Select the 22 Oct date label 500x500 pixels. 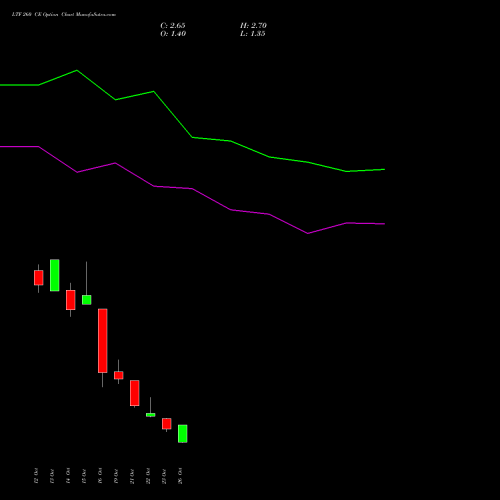coord(148,476)
